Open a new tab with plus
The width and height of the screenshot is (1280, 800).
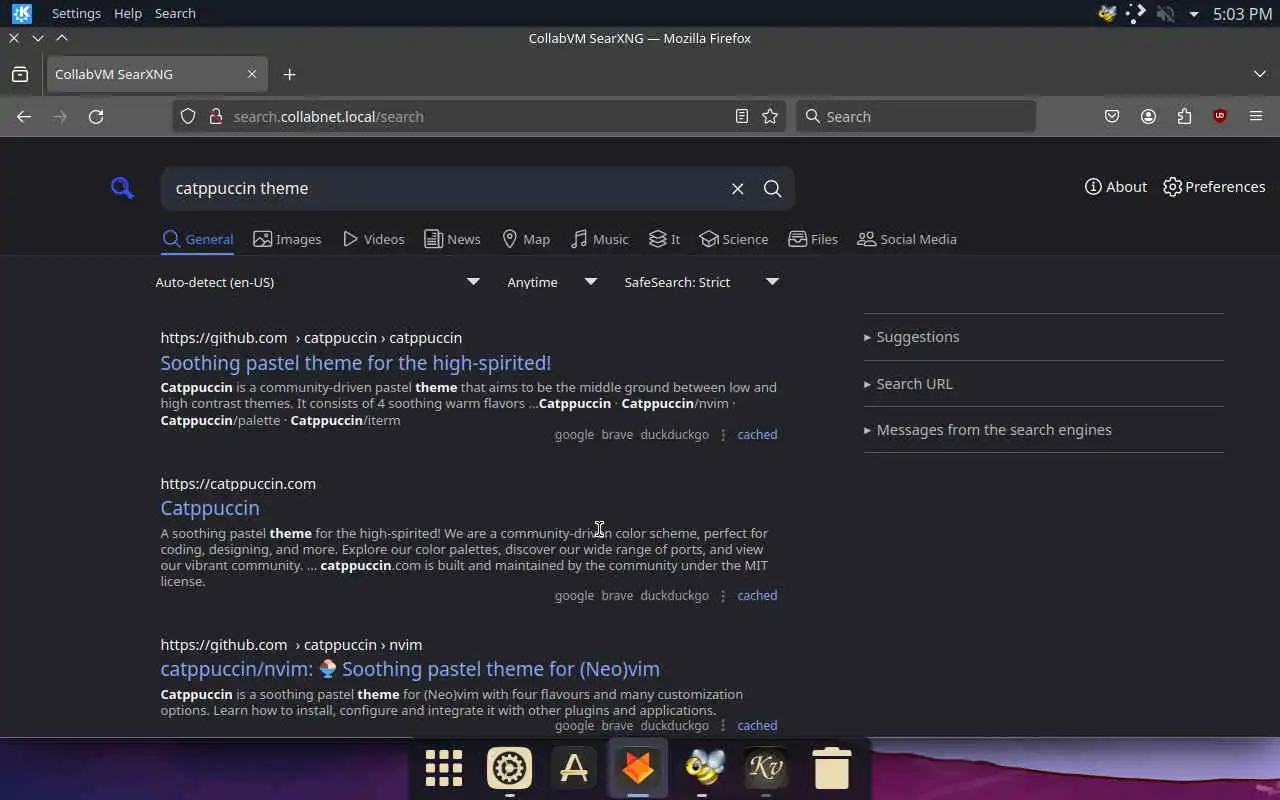pyautogui.click(x=289, y=74)
